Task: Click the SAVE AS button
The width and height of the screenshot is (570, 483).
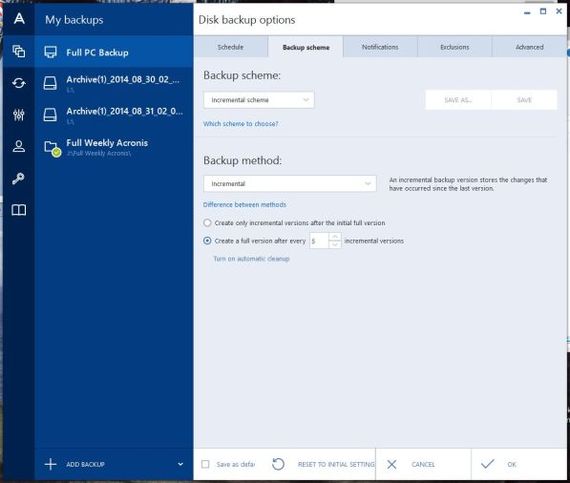Action: [x=458, y=100]
